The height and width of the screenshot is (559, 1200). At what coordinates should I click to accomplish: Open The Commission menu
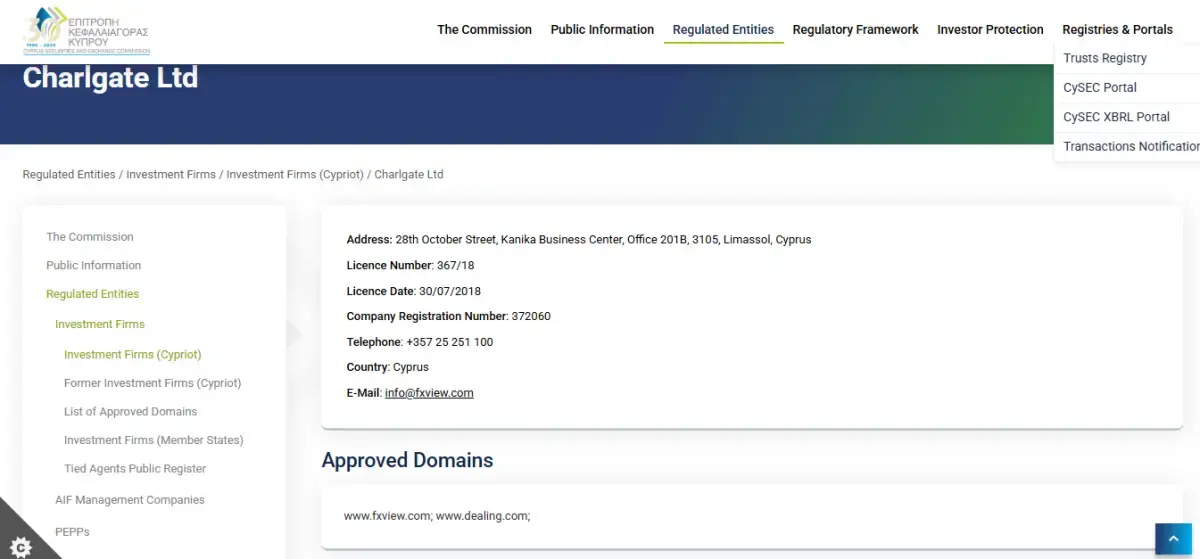pos(484,30)
